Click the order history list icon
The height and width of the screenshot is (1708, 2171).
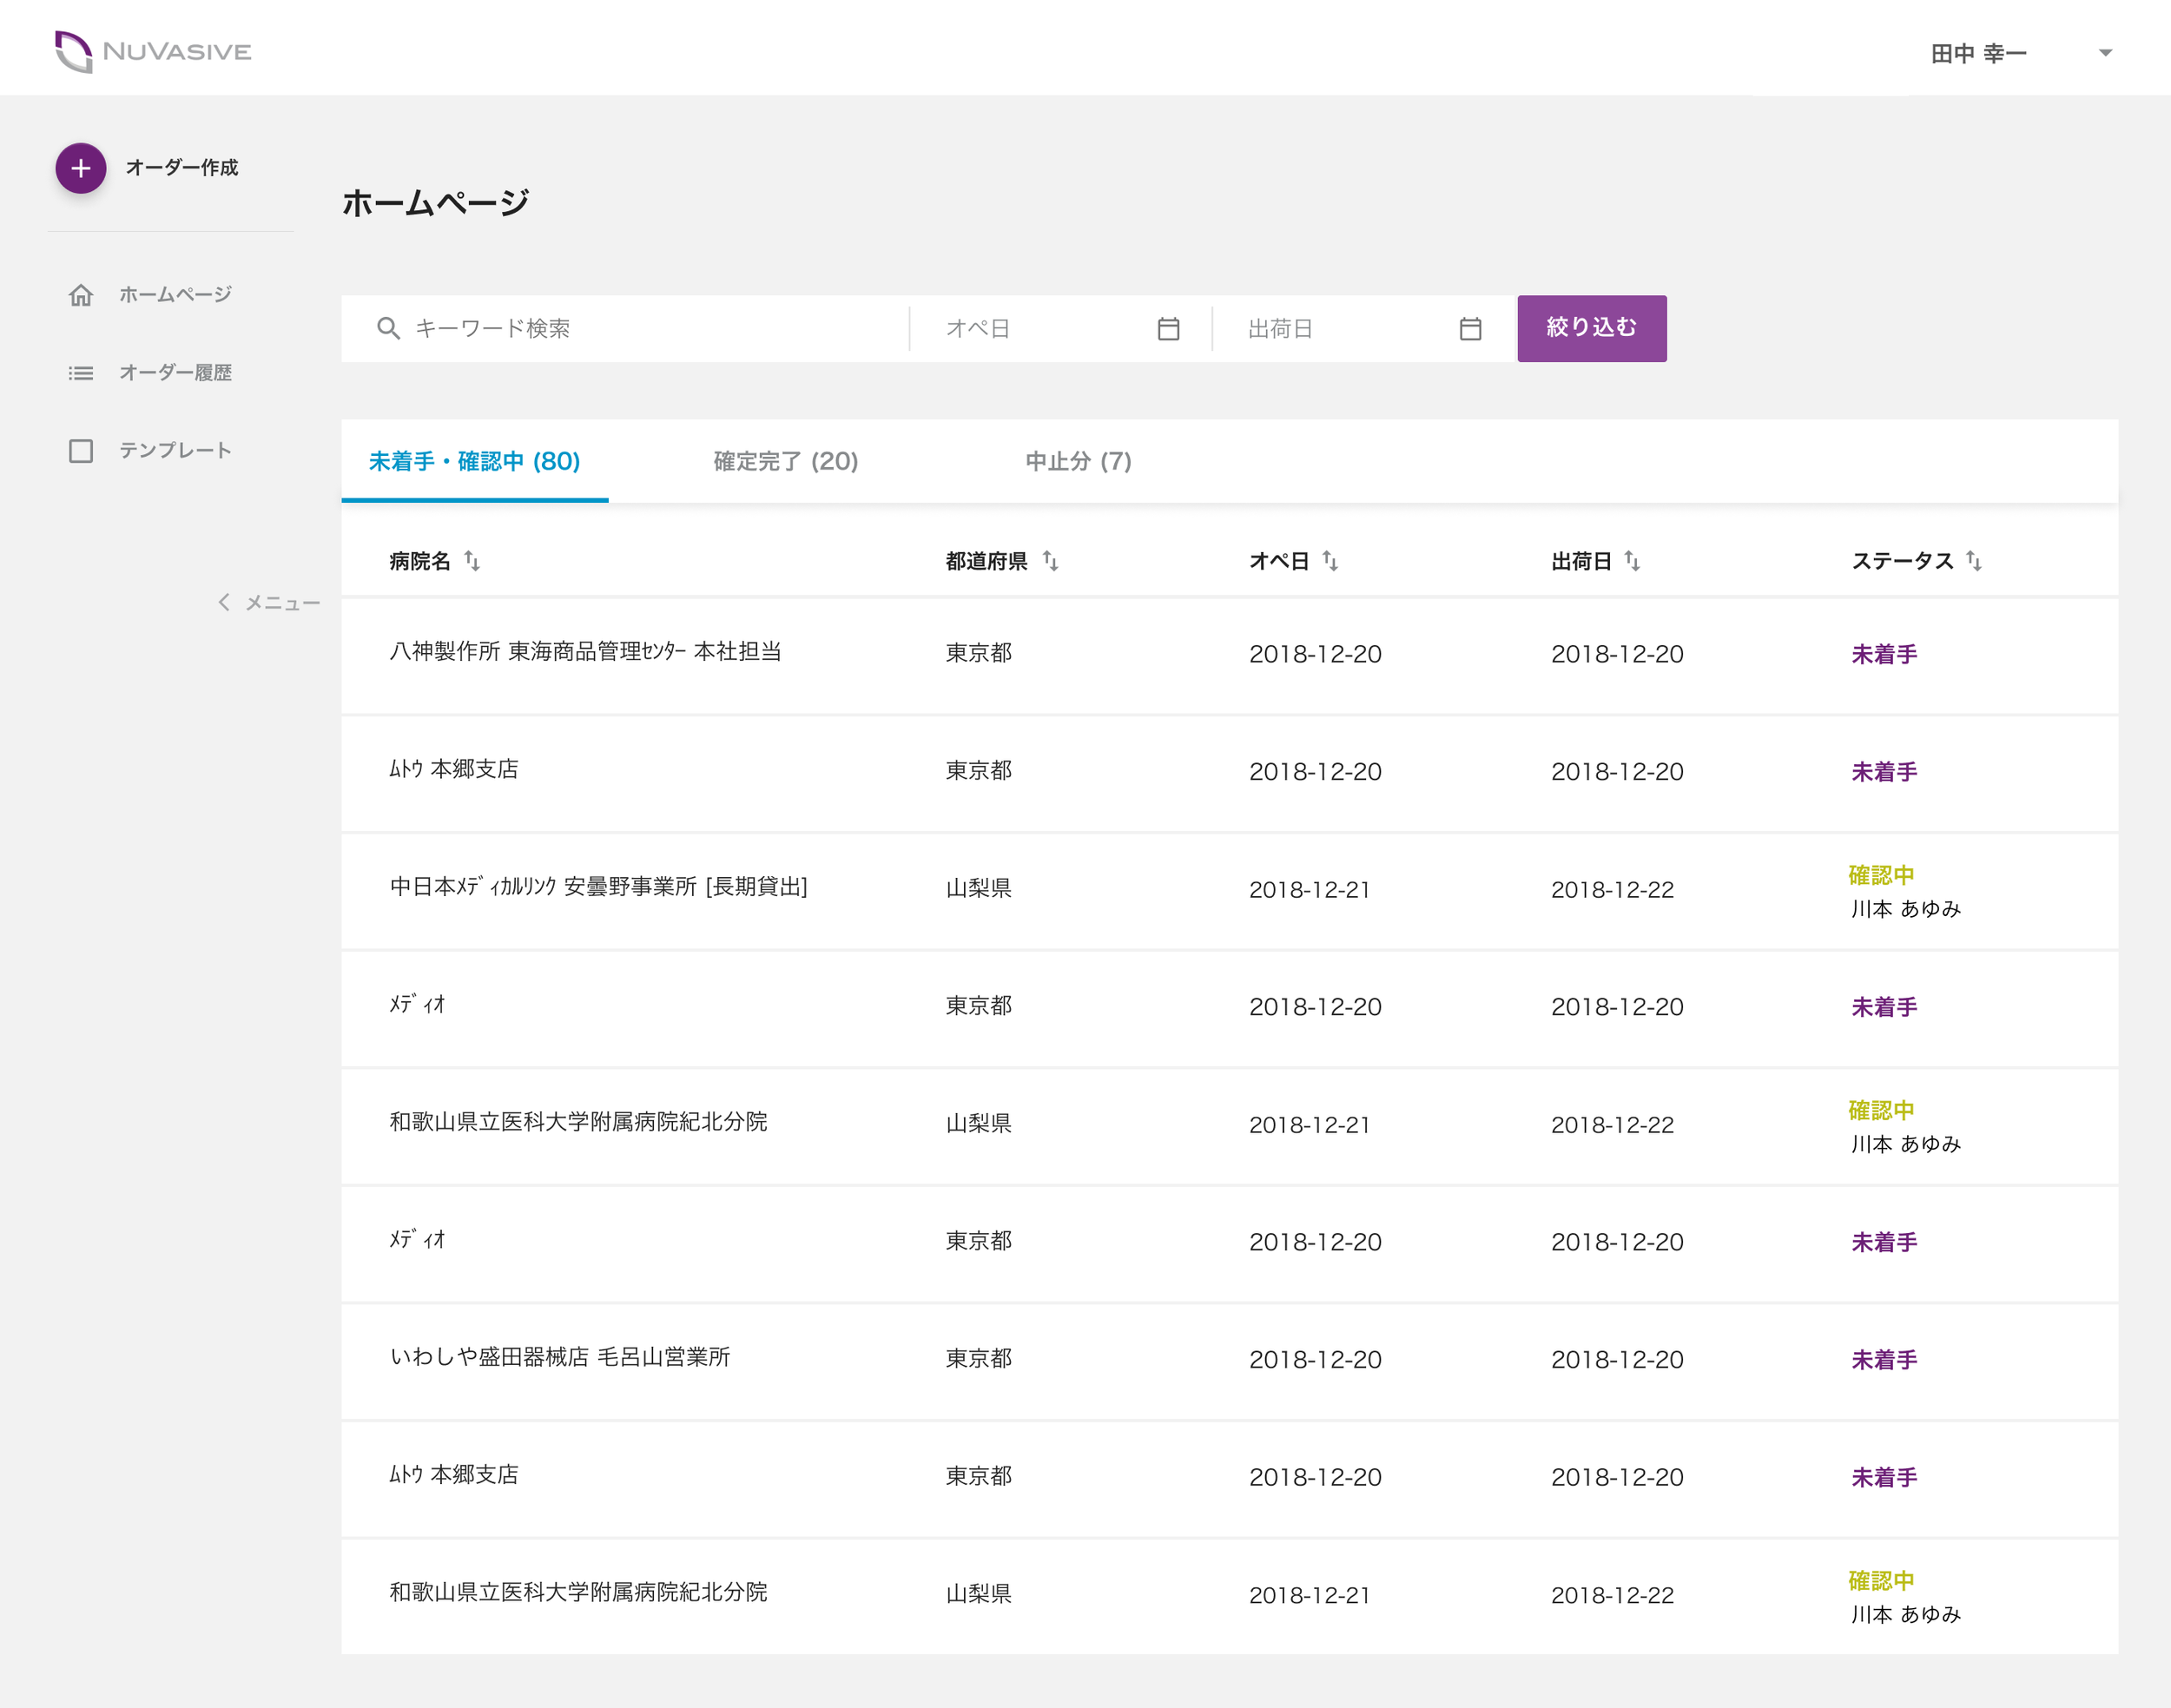(81, 373)
